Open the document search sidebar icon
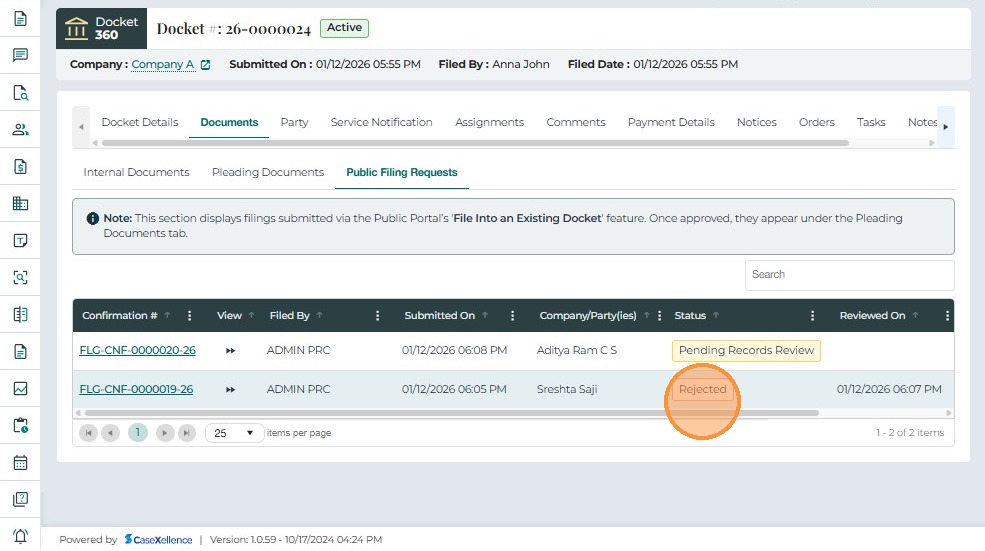Screen dimensions: 985x551 tap(20, 93)
